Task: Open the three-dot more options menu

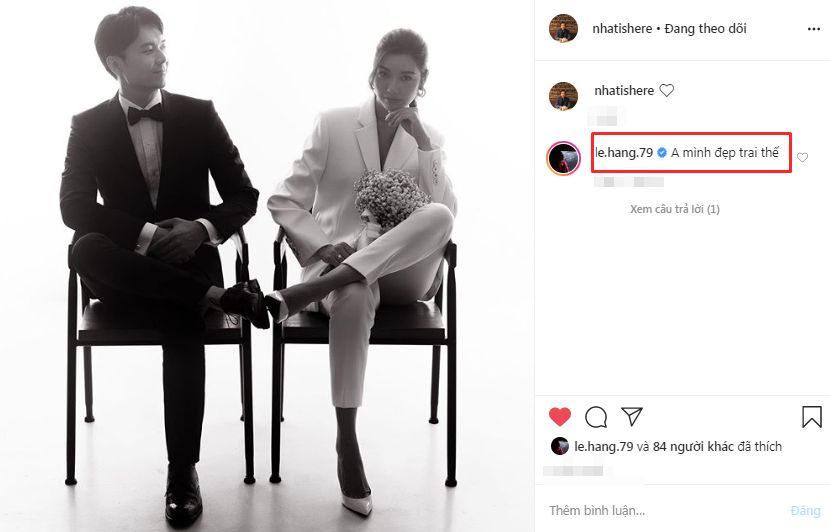Action: (x=813, y=29)
